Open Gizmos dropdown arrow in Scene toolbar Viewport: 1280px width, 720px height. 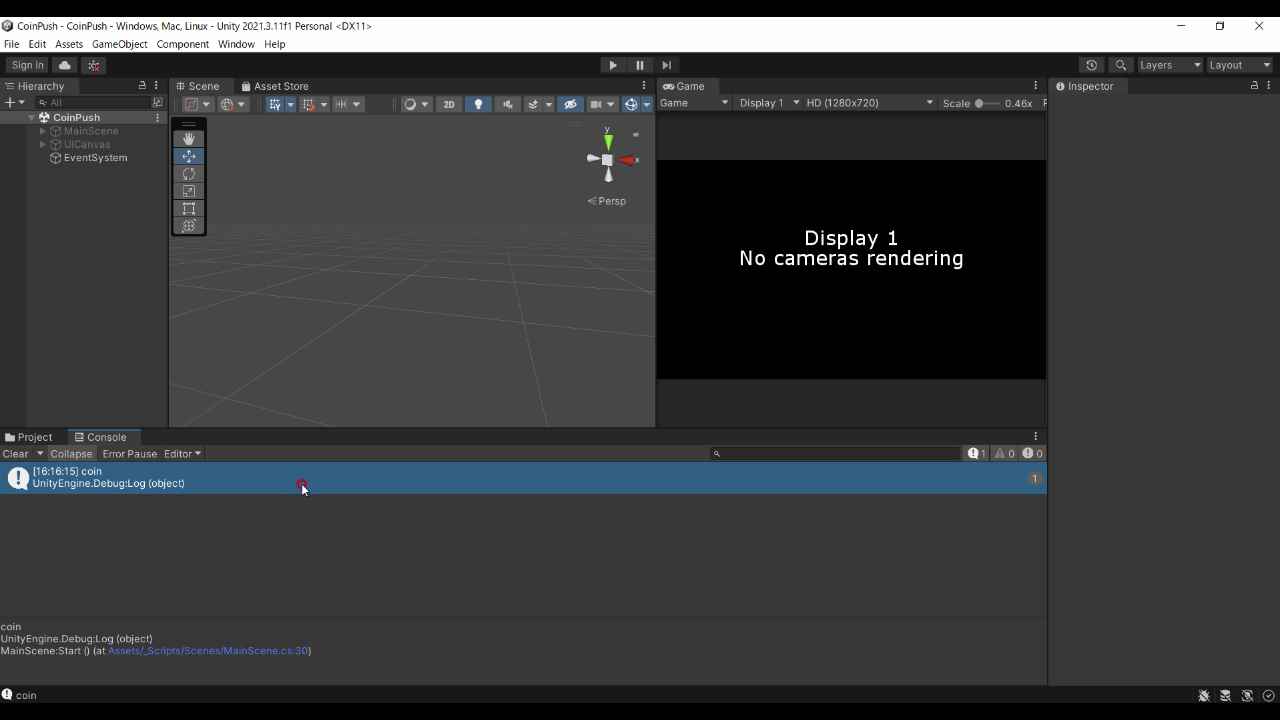pyautogui.click(x=647, y=104)
